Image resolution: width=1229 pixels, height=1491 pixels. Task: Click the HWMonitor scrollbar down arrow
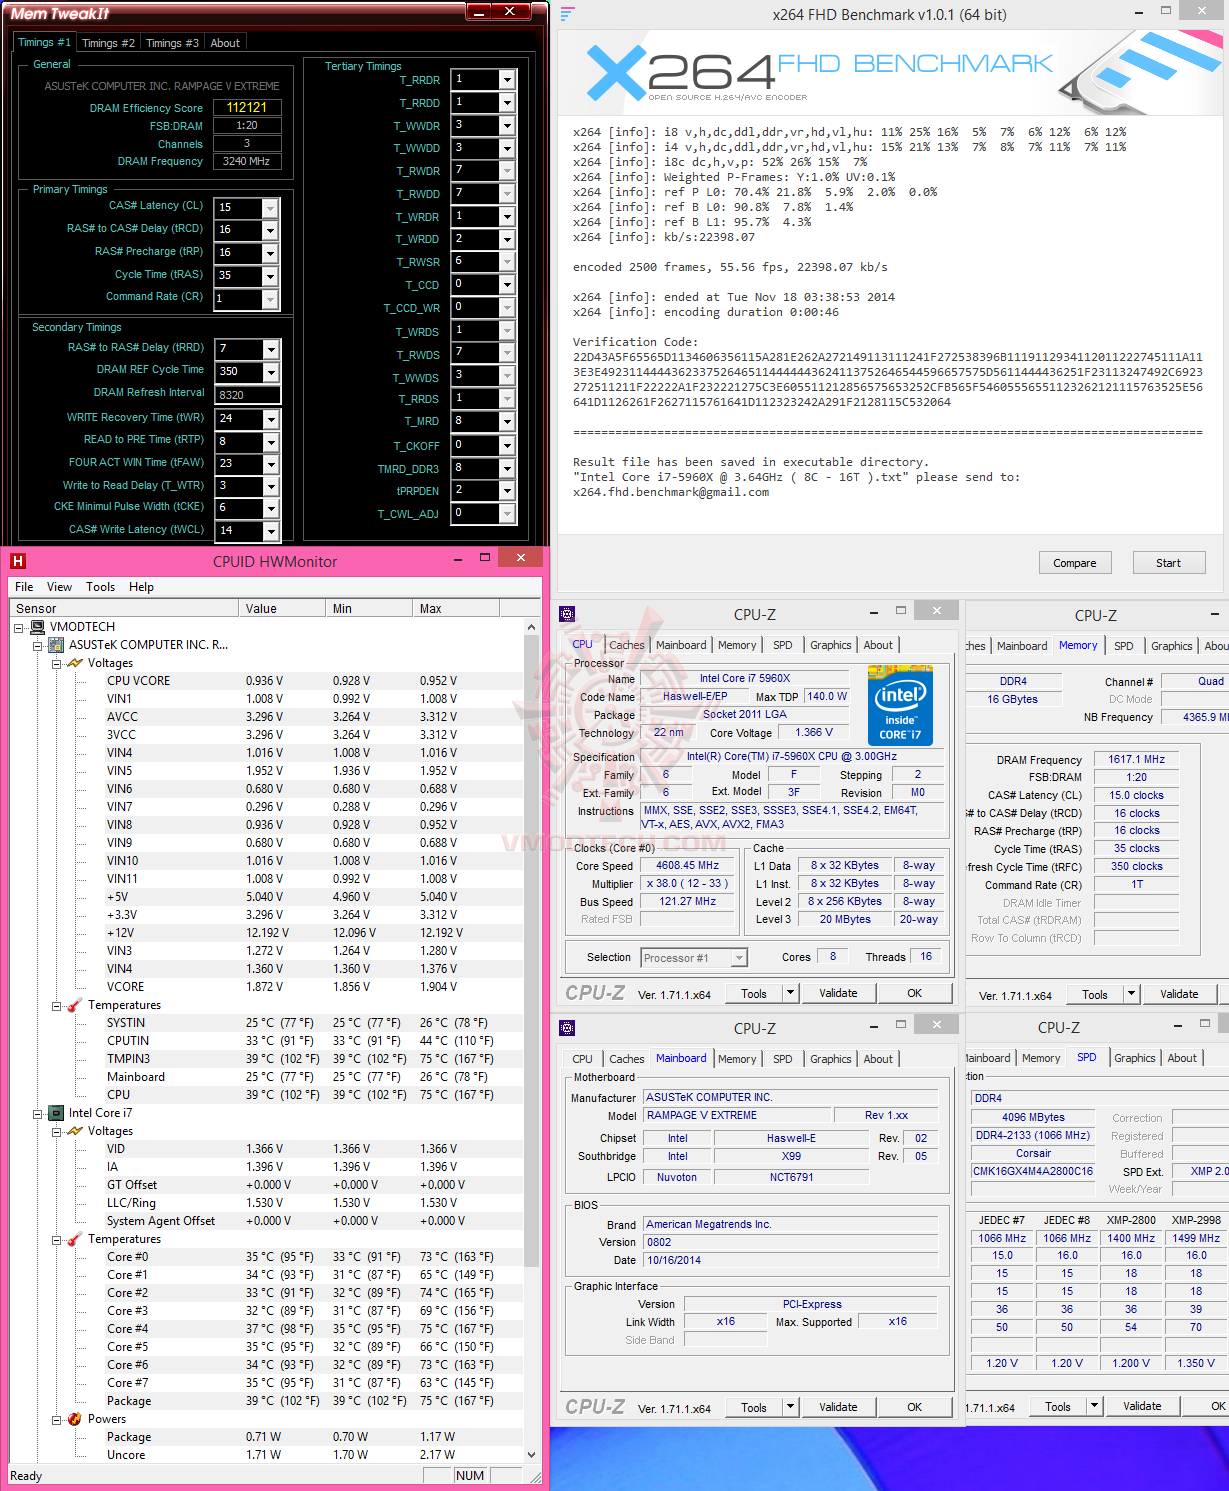(x=531, y=1455)
